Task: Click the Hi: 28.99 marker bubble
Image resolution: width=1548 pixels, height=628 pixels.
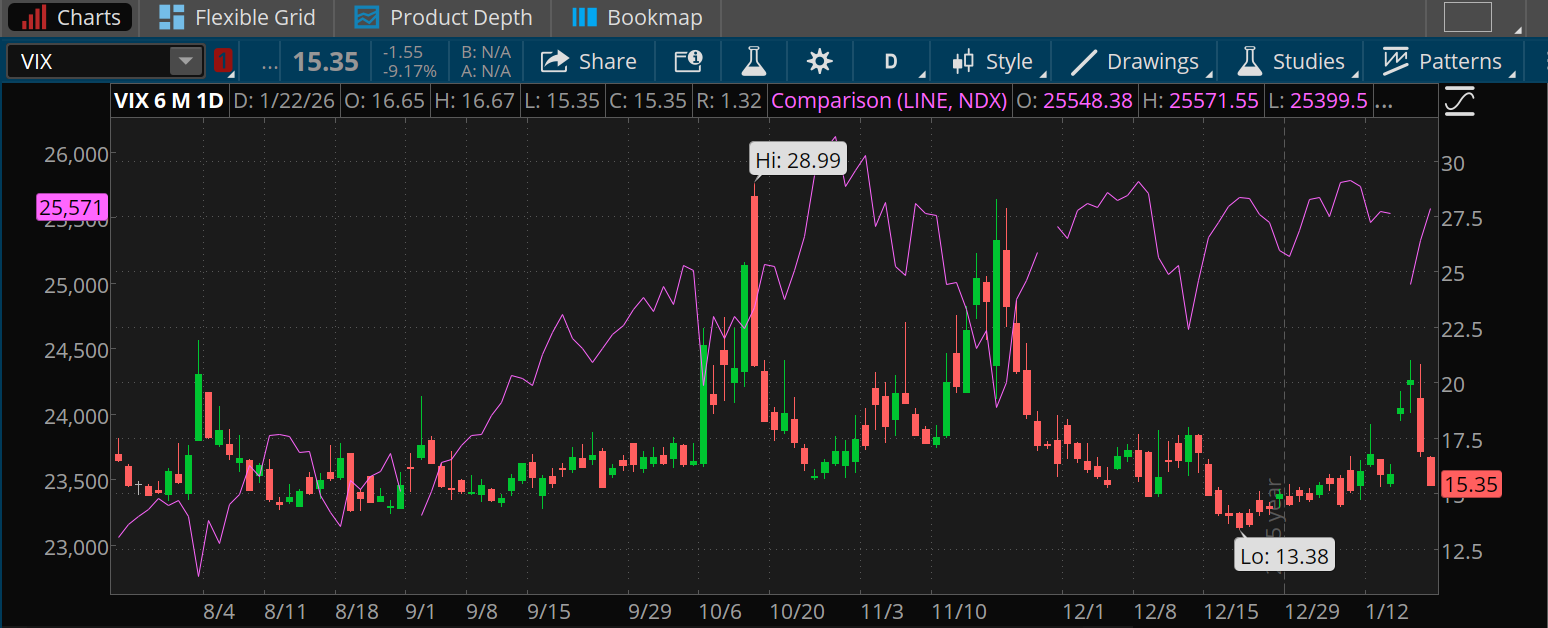Action: coord(797,158)
